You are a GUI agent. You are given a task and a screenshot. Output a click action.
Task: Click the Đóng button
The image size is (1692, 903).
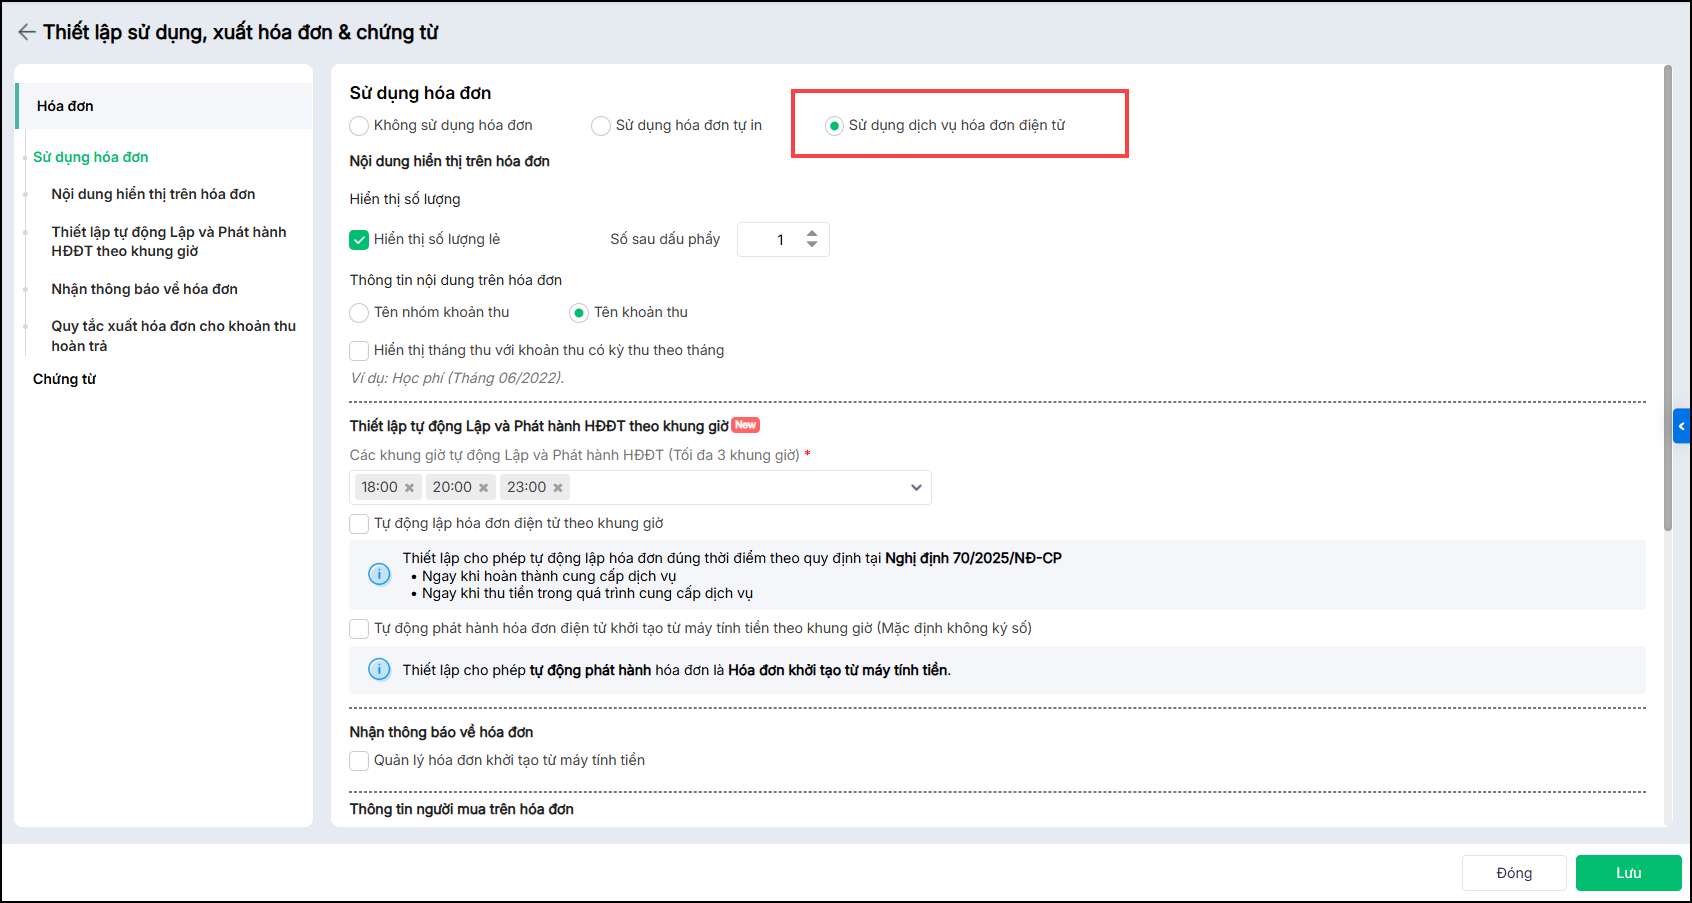point(1514,873)
